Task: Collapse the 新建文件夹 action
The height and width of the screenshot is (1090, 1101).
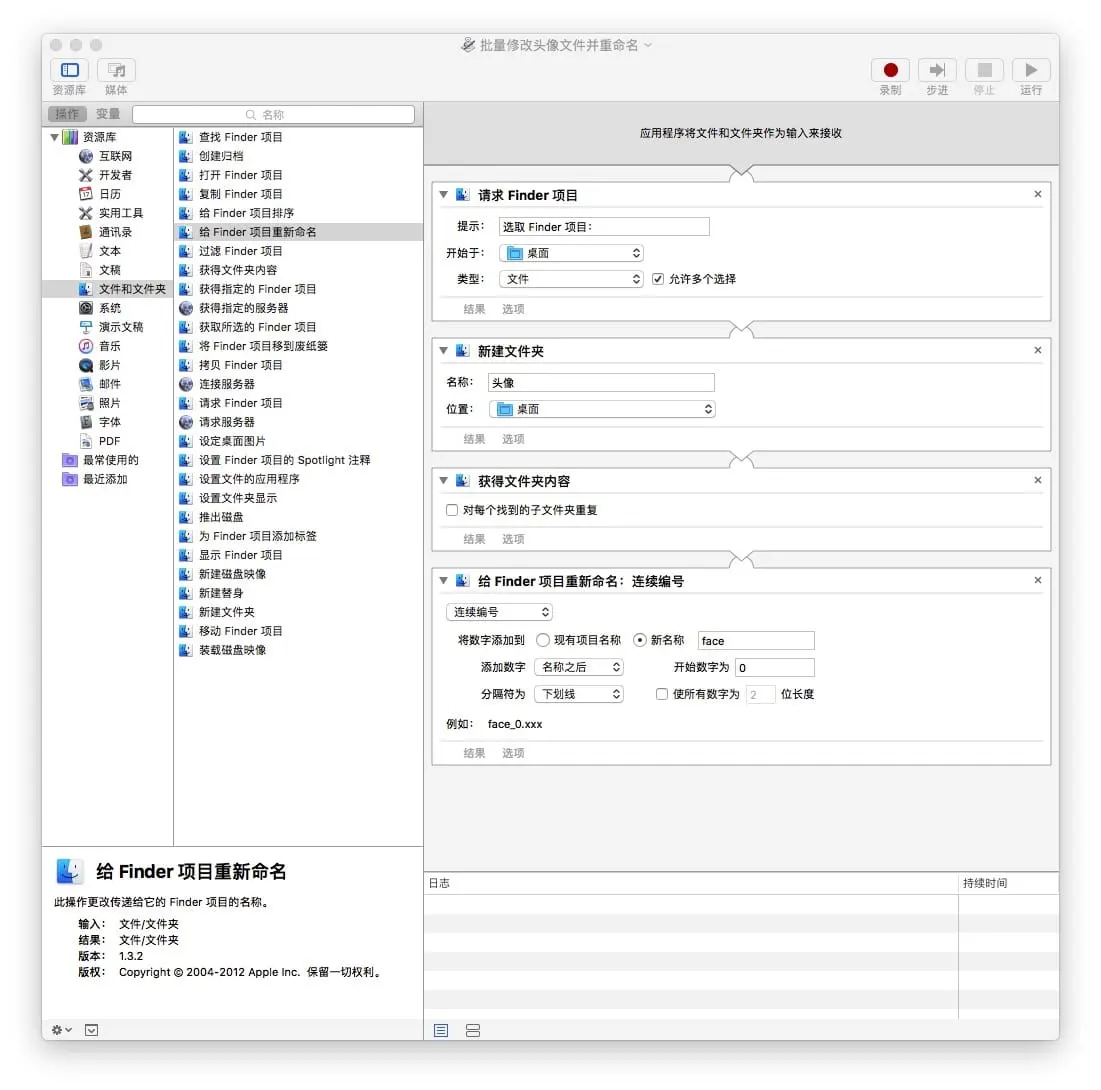Action: [x=444, y=350]
